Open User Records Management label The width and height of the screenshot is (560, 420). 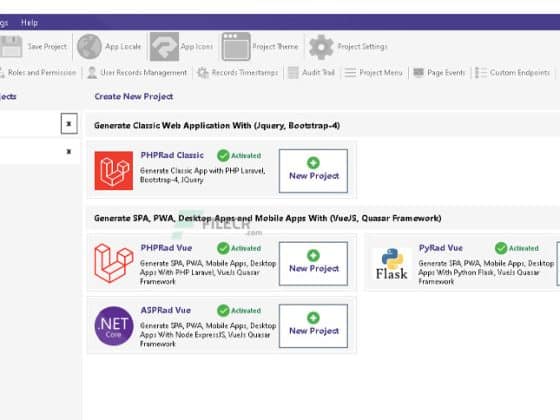(144, 72)
